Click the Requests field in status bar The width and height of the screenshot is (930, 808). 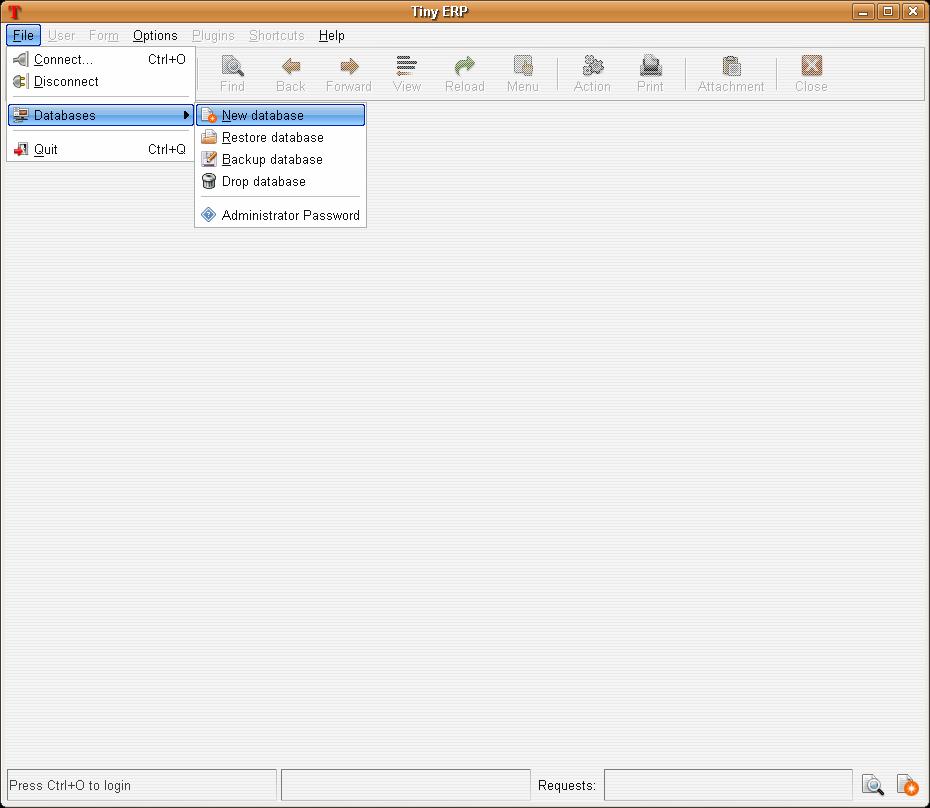(728, 785)
